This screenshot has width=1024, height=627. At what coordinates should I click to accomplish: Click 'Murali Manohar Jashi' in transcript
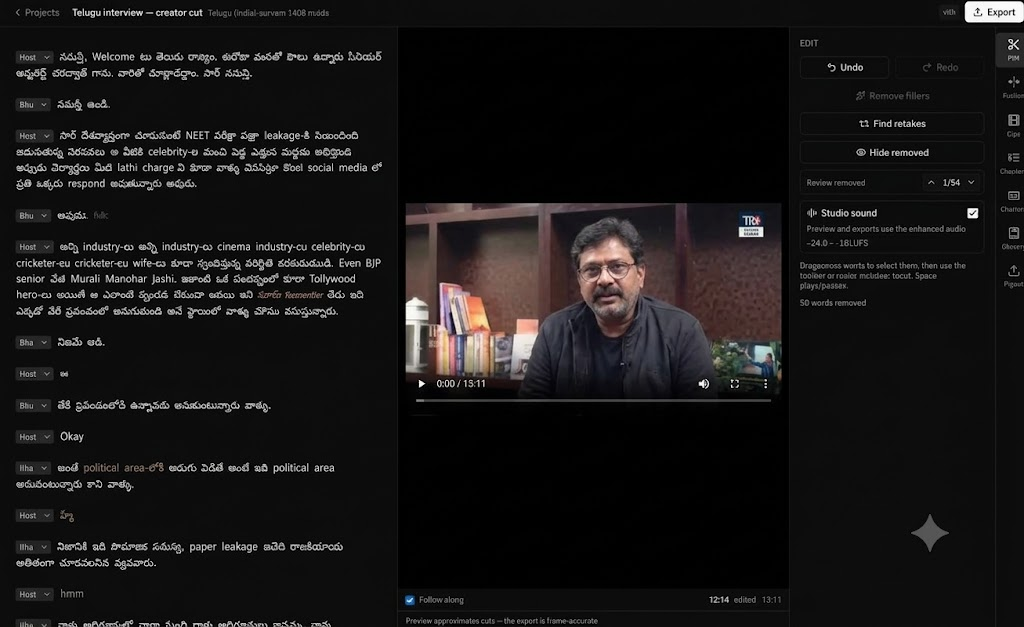coord(123,279)
